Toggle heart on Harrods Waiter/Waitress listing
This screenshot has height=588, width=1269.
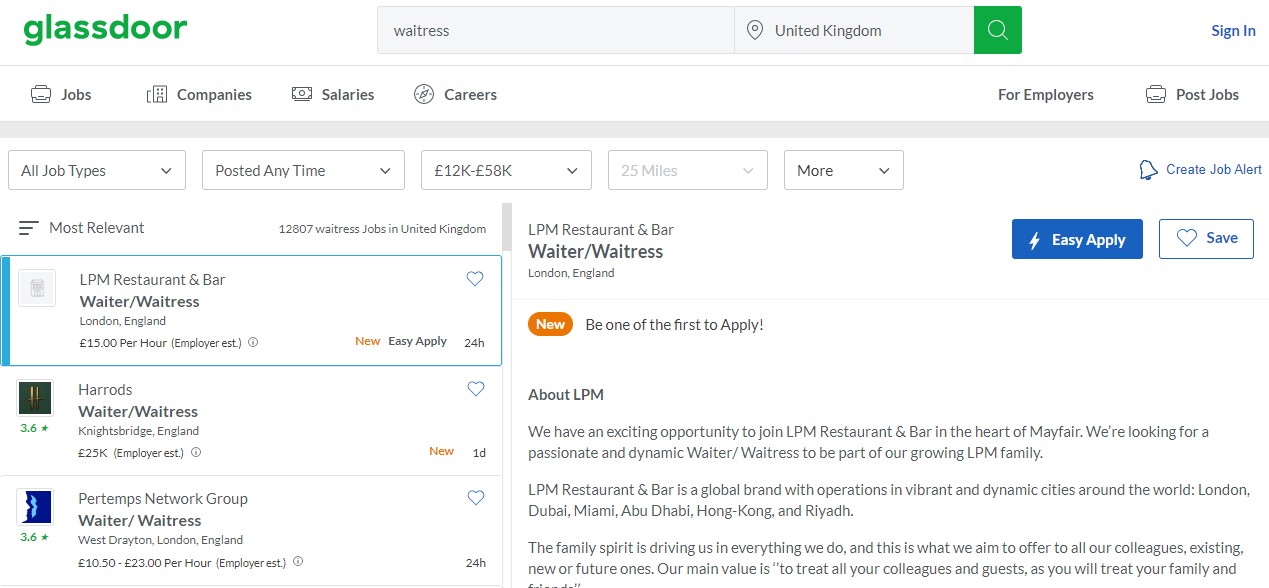click(476, 389)
